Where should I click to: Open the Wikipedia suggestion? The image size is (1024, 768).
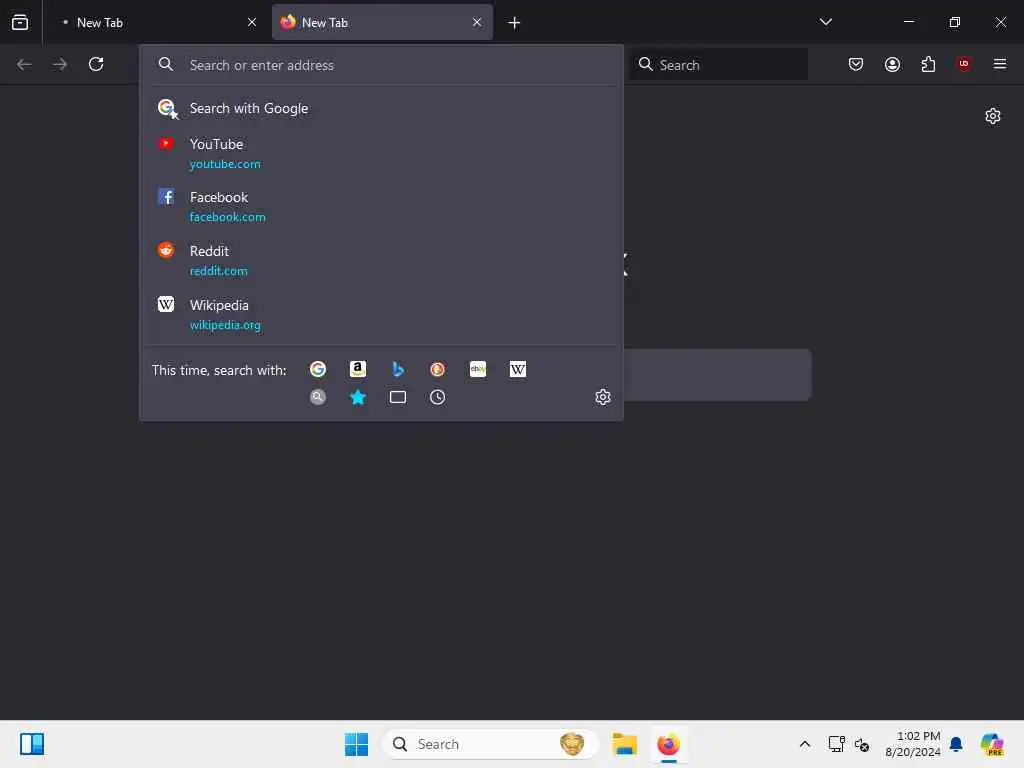(381, 315)
